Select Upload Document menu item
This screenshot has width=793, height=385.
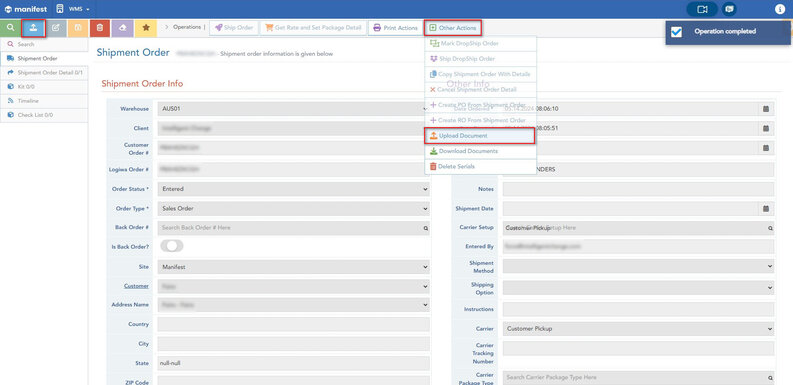480,136
